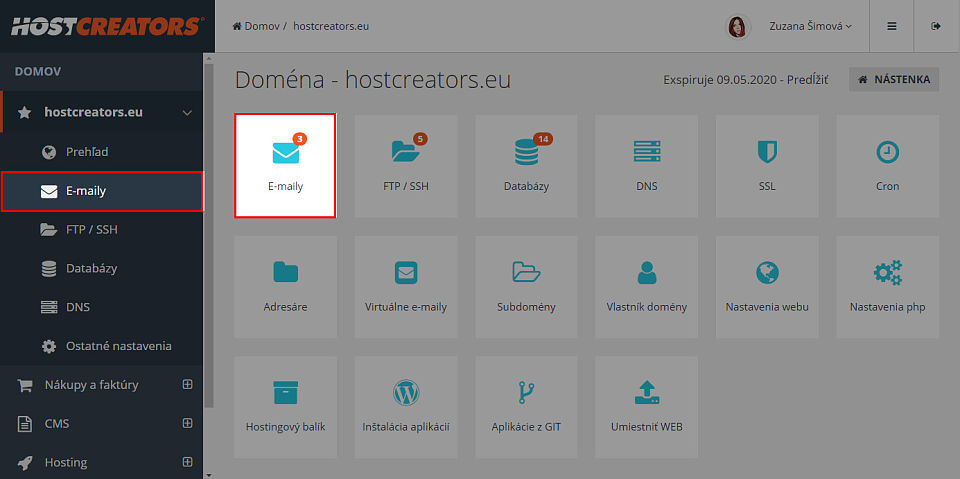Open the Databázy stack tile icon
960x479 pixels.
[x=527, y=152]
